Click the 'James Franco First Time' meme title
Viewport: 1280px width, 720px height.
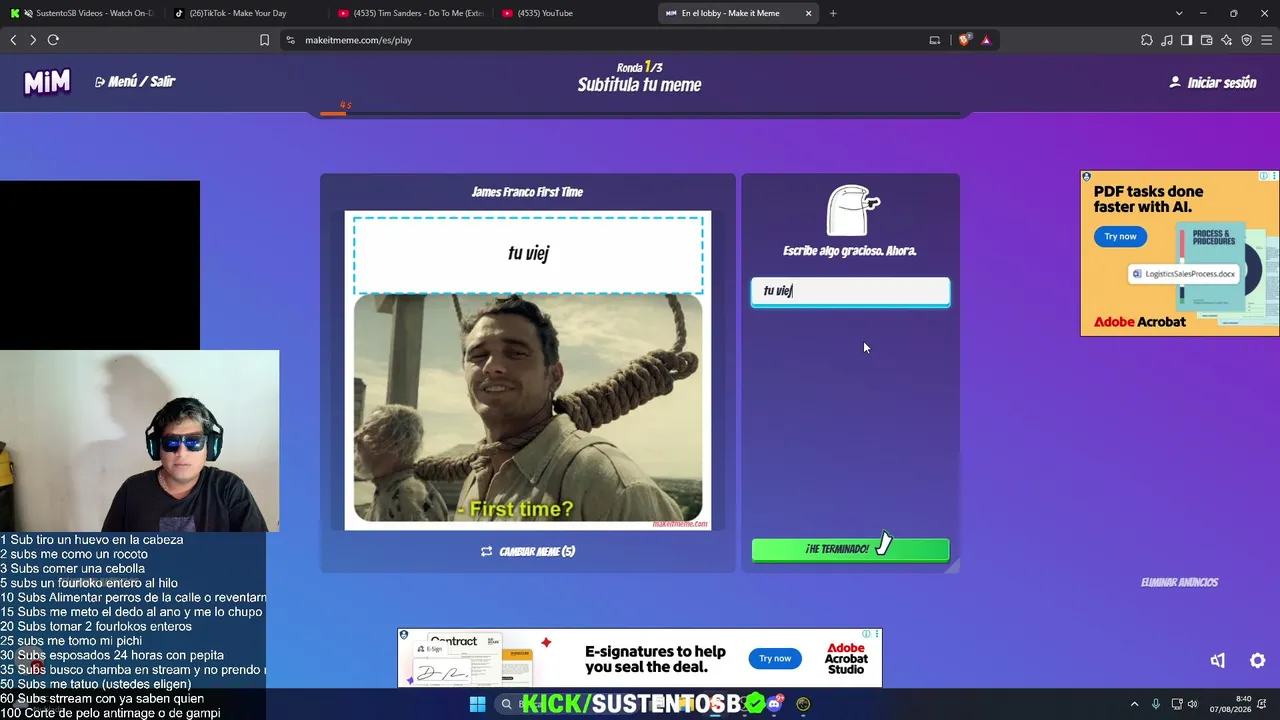point(527,192)
